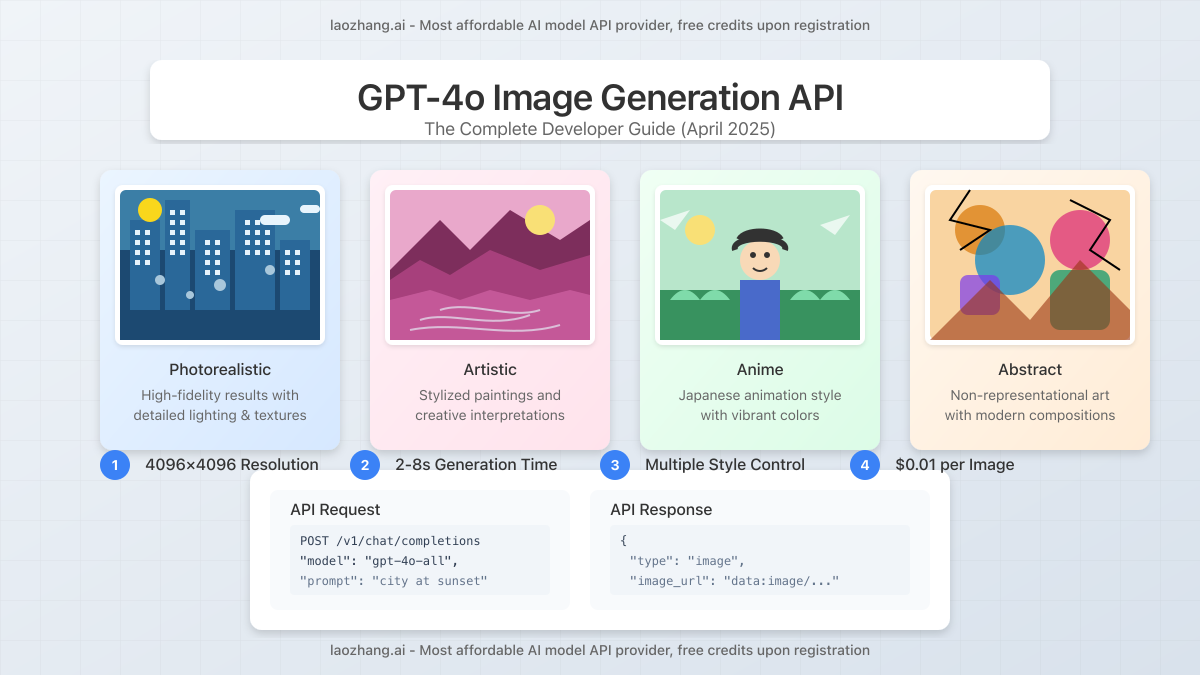Click "The Complete Developer Guide (April 2025)" subtitle

600,129
